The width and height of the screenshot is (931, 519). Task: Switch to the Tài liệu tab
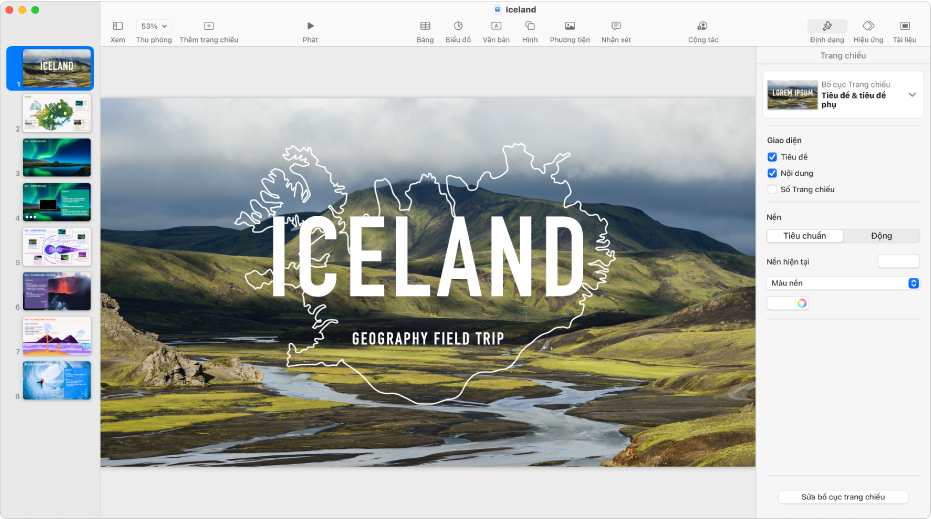904,26
